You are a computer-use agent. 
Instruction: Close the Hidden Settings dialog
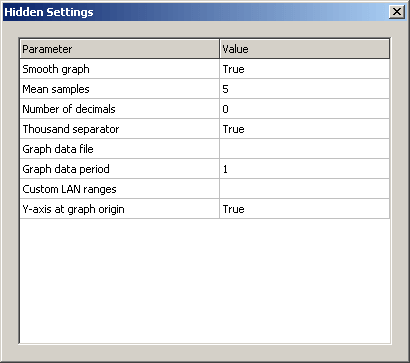pos(397,12)
